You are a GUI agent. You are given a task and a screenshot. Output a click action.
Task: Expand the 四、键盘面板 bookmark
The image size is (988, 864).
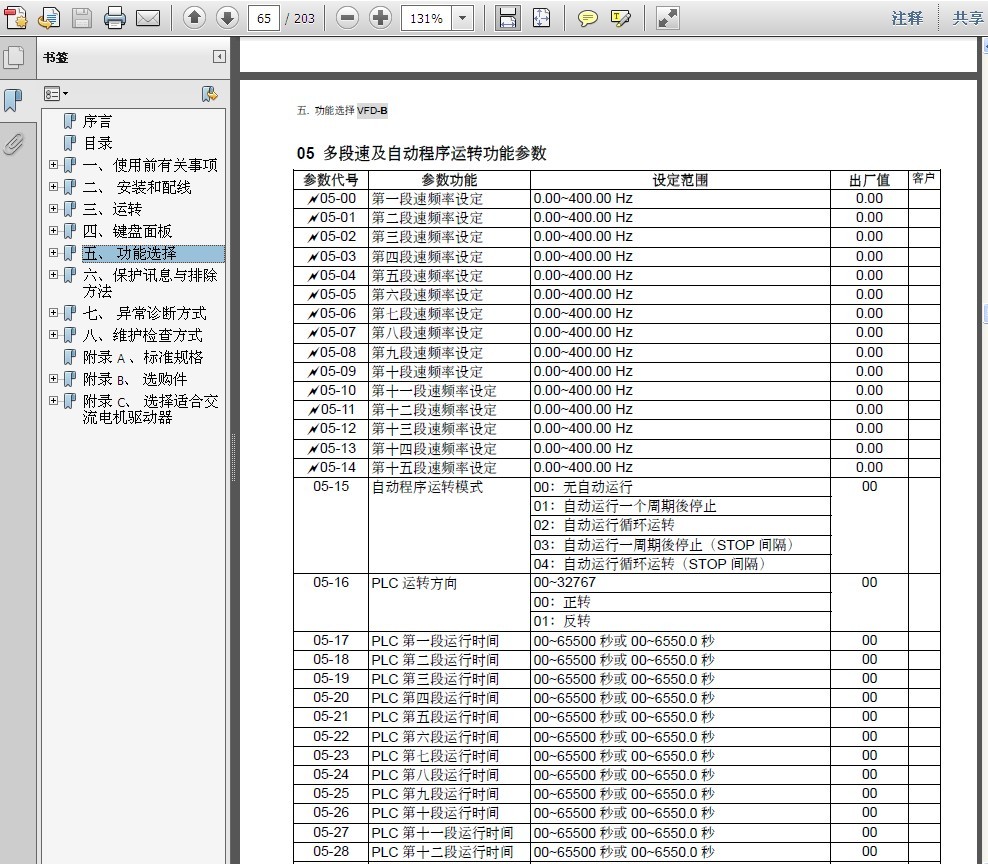[x=54, y=232]
